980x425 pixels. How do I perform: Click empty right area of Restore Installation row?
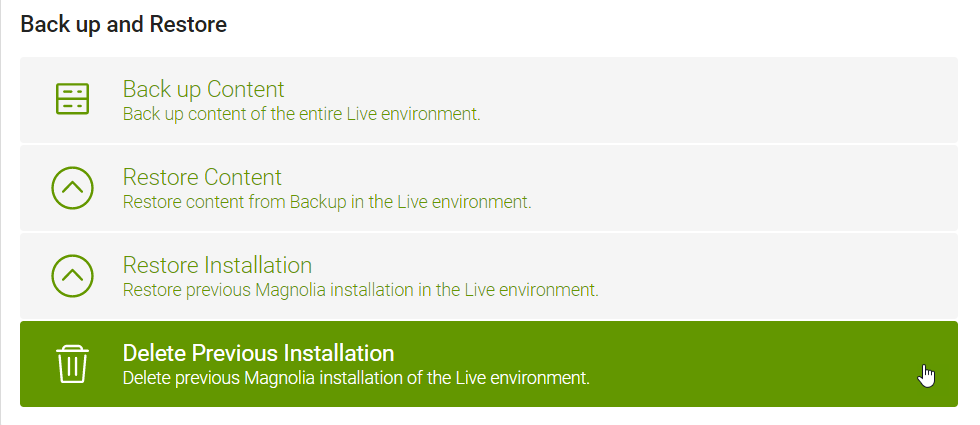781,276
